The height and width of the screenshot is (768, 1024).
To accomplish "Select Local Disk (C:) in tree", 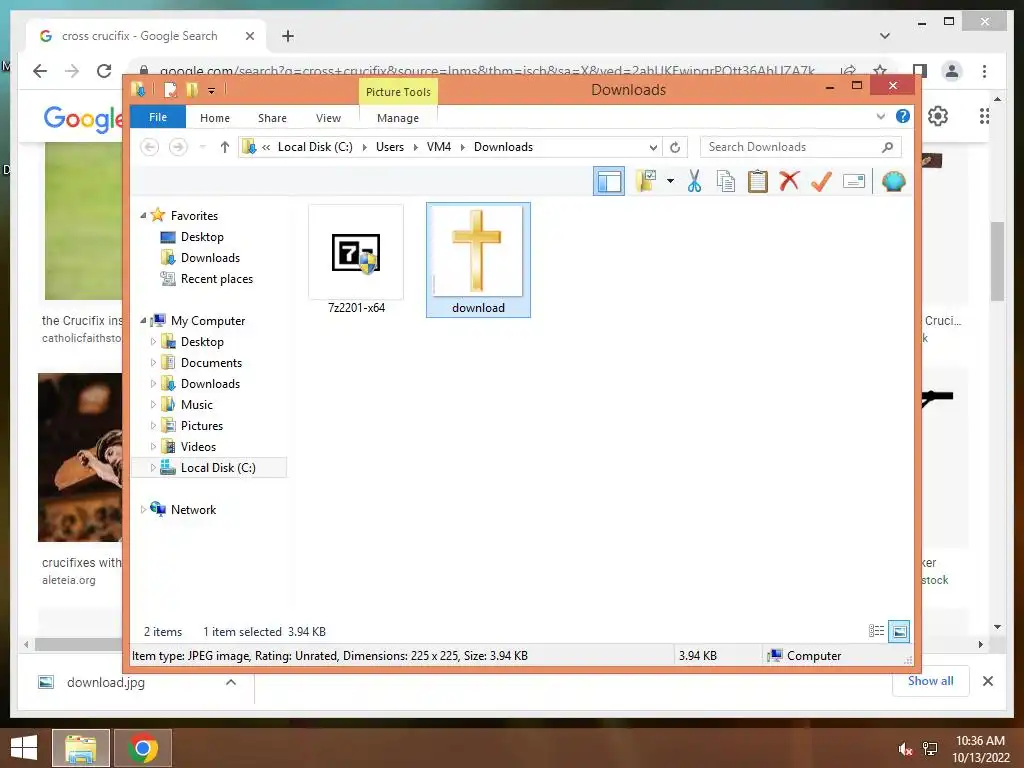I will click(218, 468).
